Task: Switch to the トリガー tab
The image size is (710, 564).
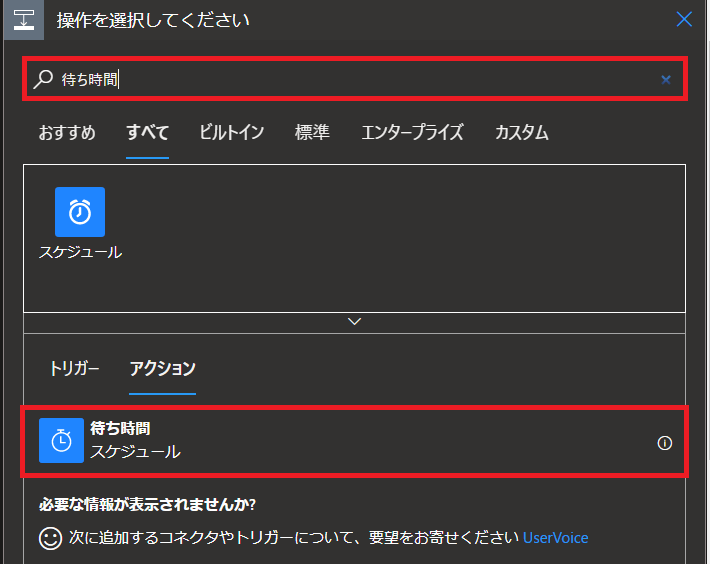Action: coord(74,368)
